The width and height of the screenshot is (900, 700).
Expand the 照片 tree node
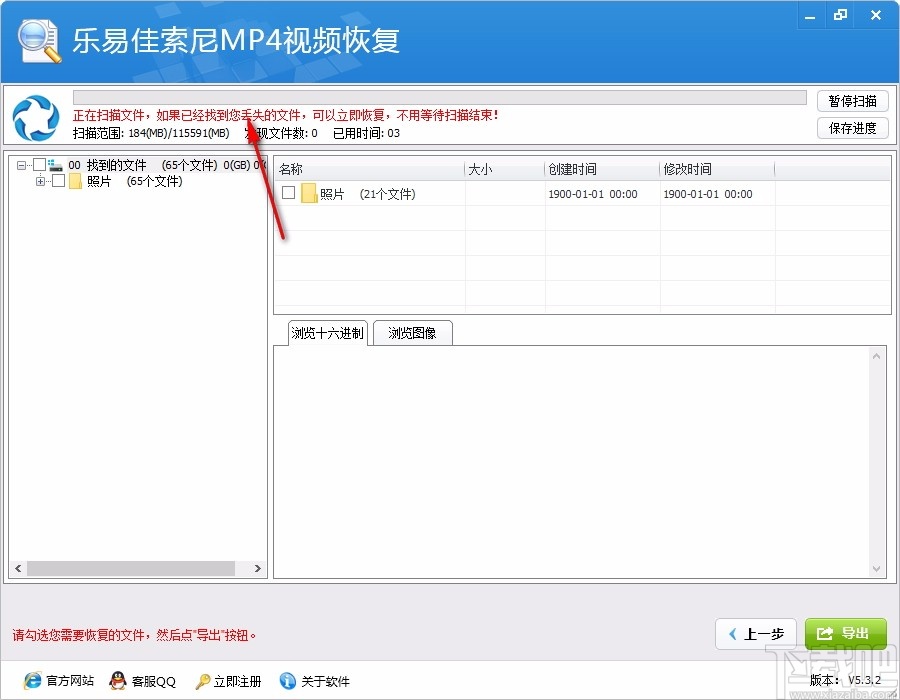click(x=42, y=181)
